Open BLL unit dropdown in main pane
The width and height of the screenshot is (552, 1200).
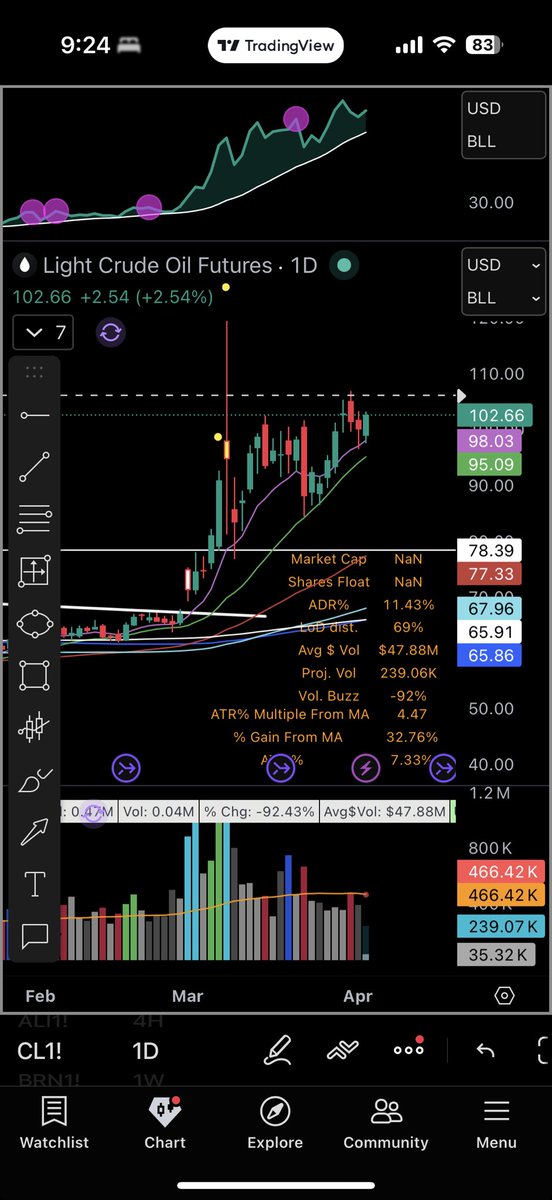[x=503, y=298]
